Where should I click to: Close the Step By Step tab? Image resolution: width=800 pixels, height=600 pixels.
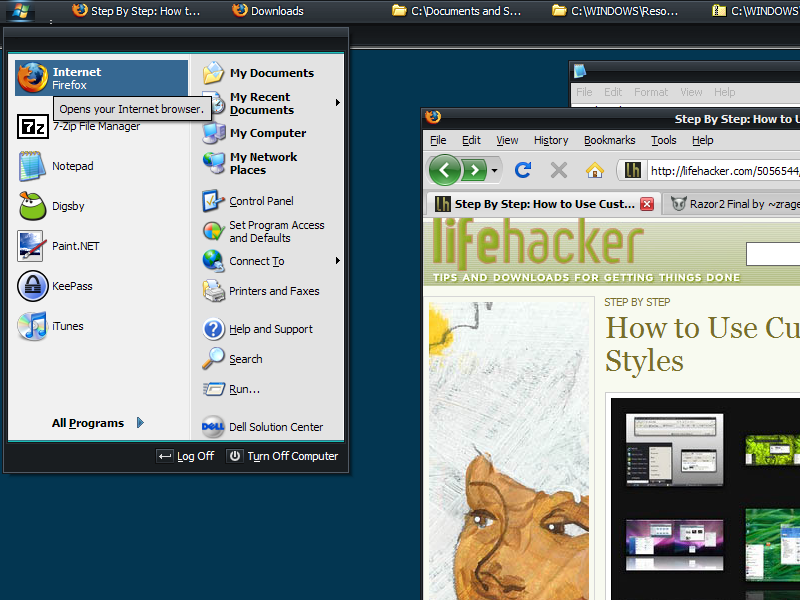tap(647, 204)
